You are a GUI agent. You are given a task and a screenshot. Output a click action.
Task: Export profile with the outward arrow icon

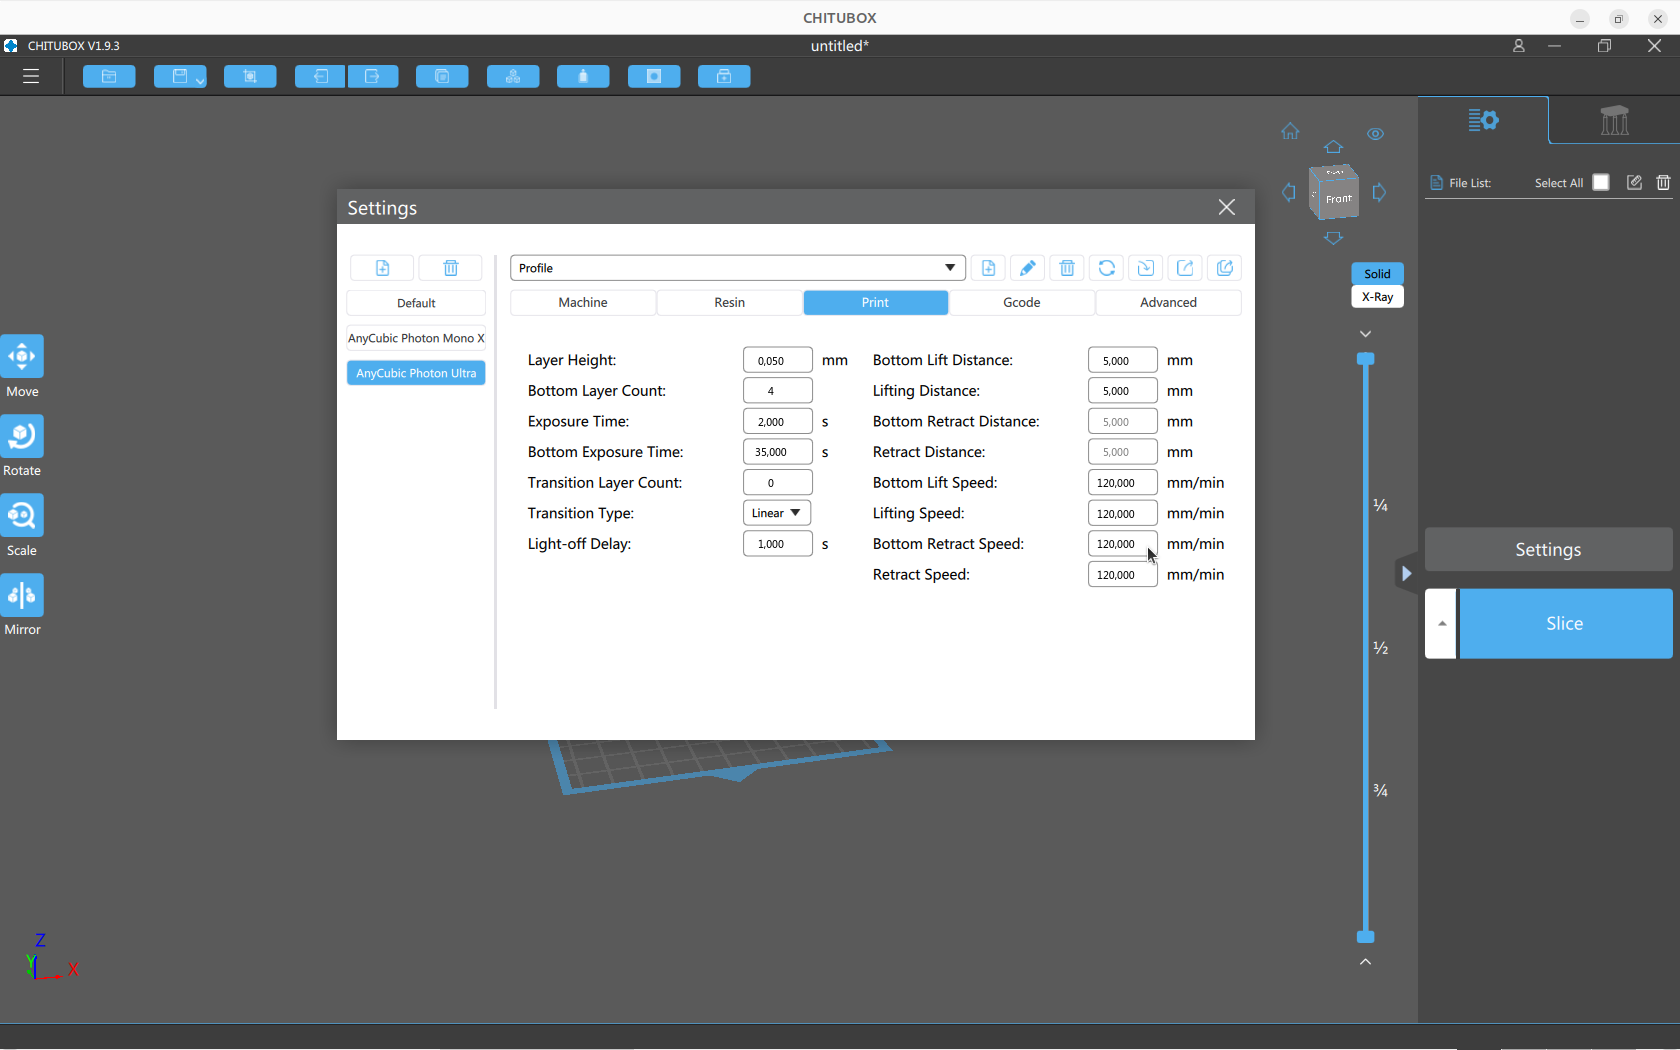1185,268
